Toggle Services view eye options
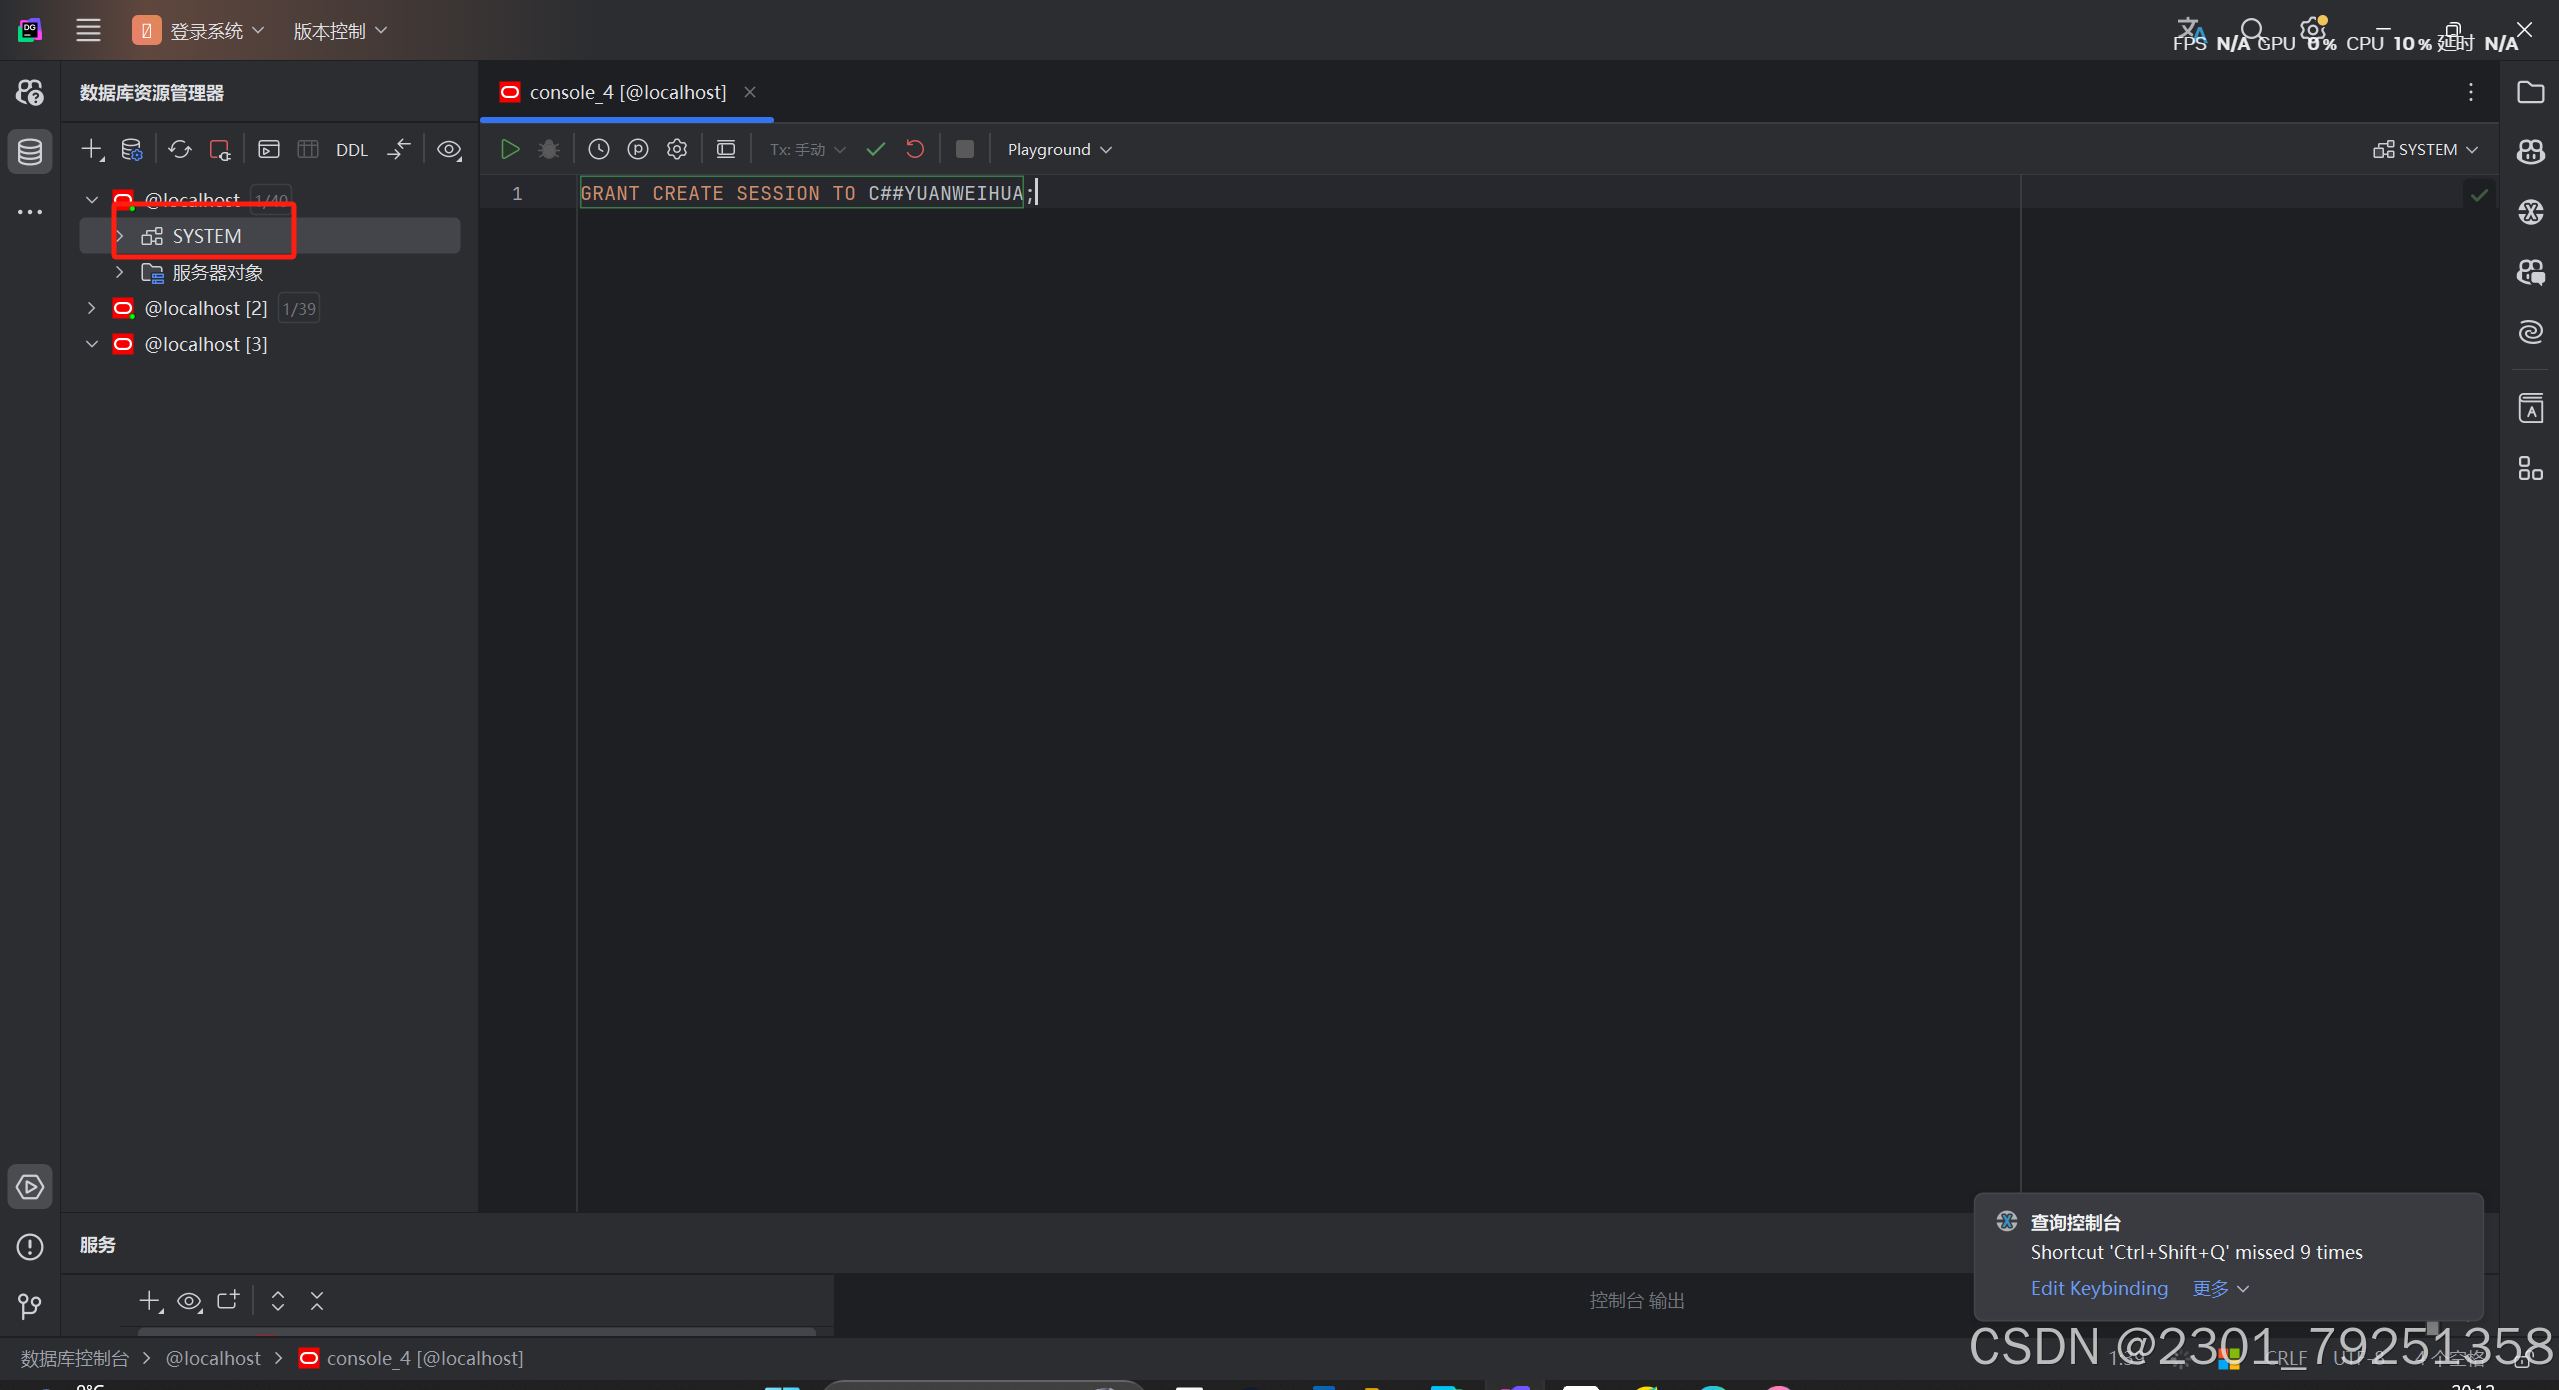This screenshot has height=1390, width=2559. [189, 1301]
